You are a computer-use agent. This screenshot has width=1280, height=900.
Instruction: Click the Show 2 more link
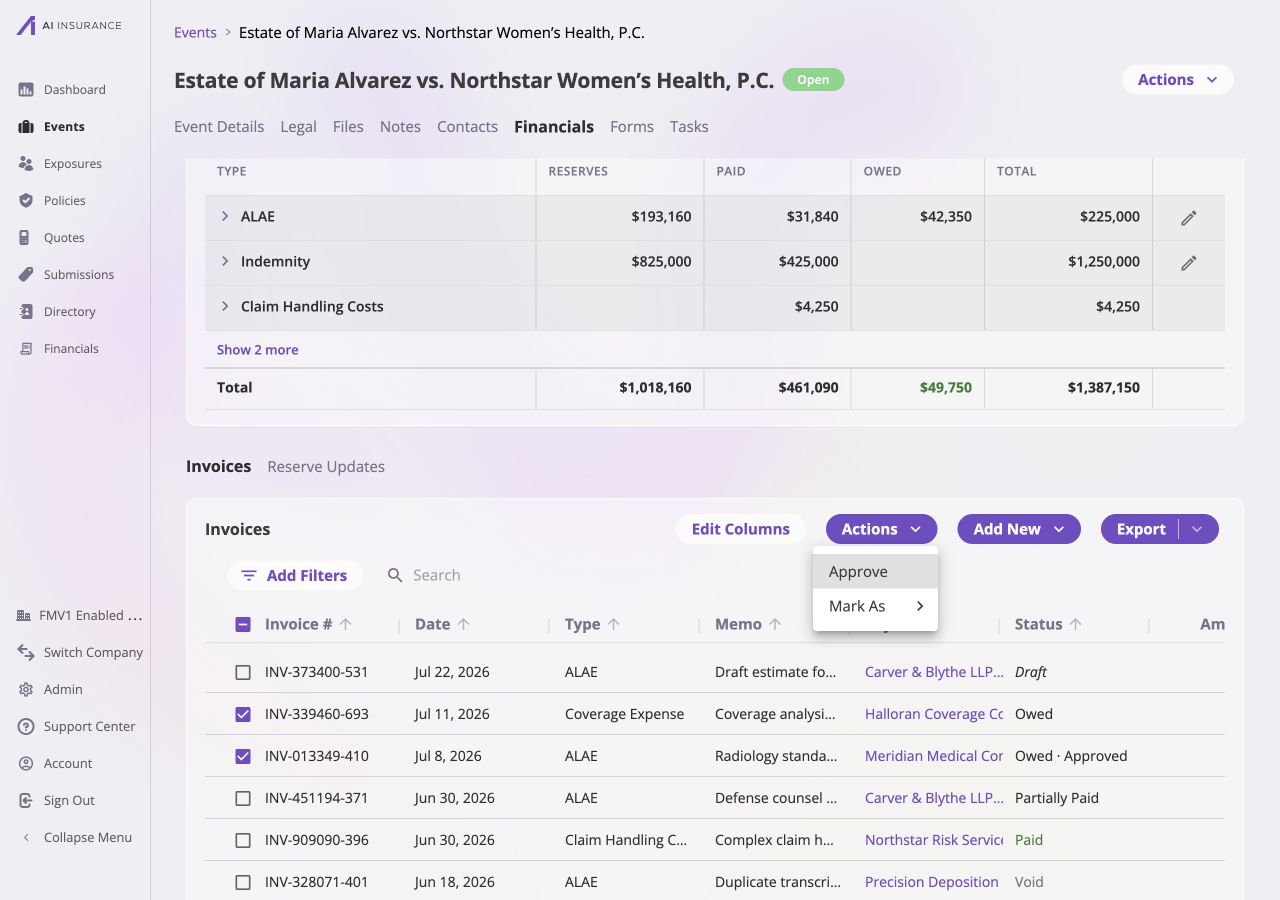pos(257,350)
